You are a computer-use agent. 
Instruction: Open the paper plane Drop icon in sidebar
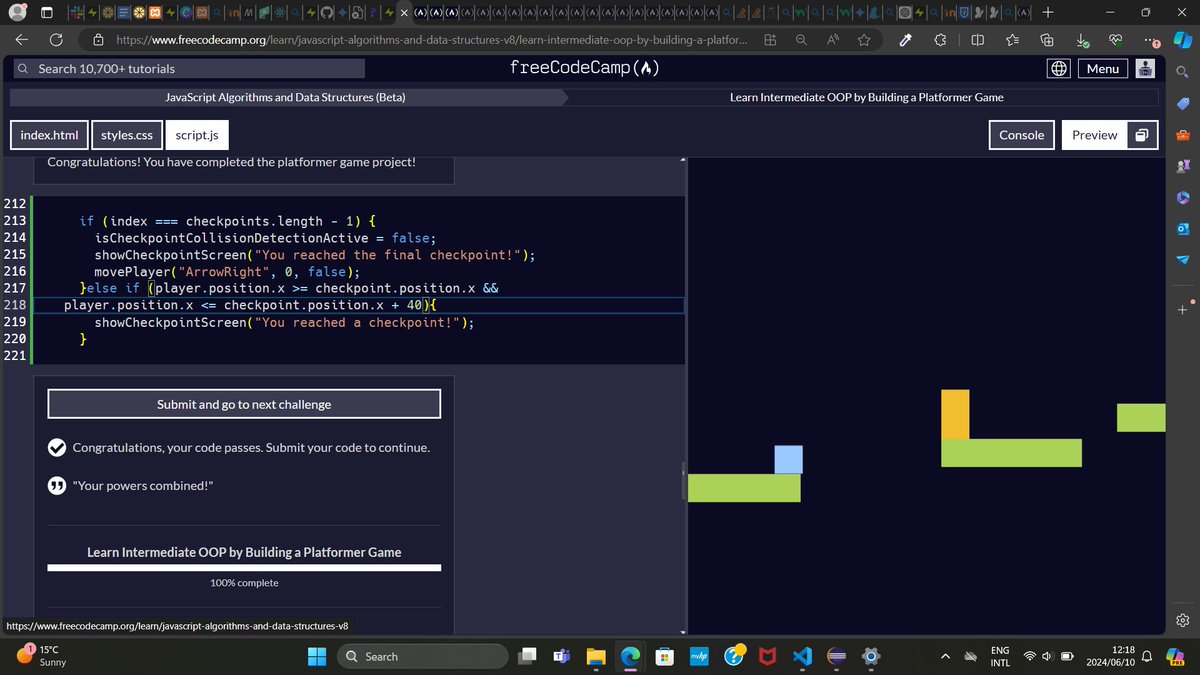(1182, 260)
